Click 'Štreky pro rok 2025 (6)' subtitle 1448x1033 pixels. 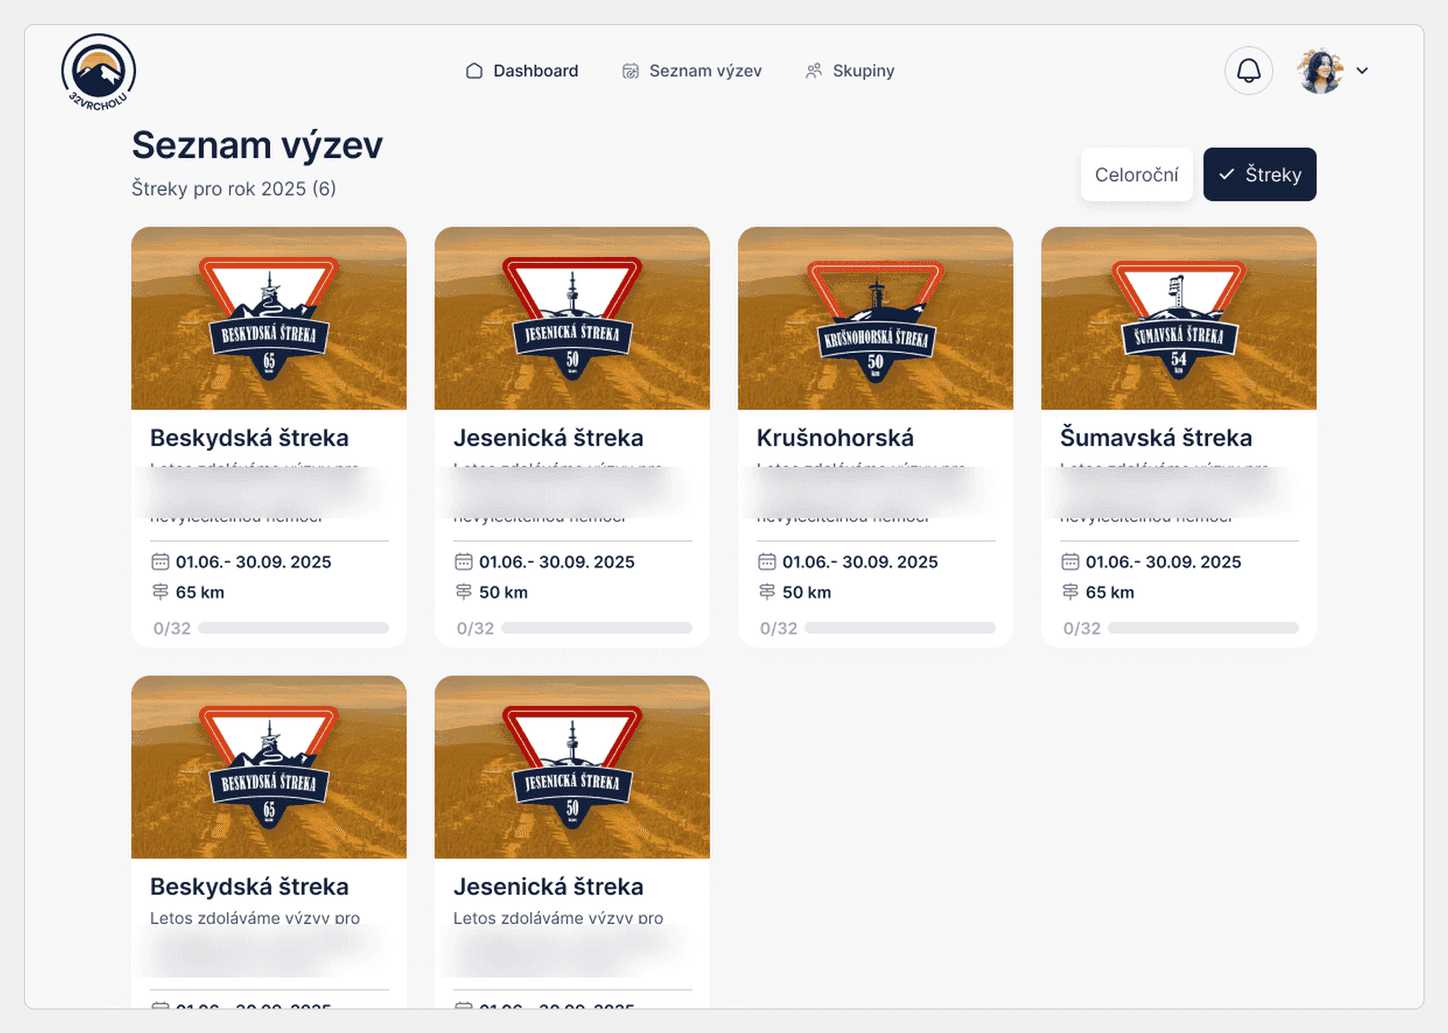coord(234,189)
